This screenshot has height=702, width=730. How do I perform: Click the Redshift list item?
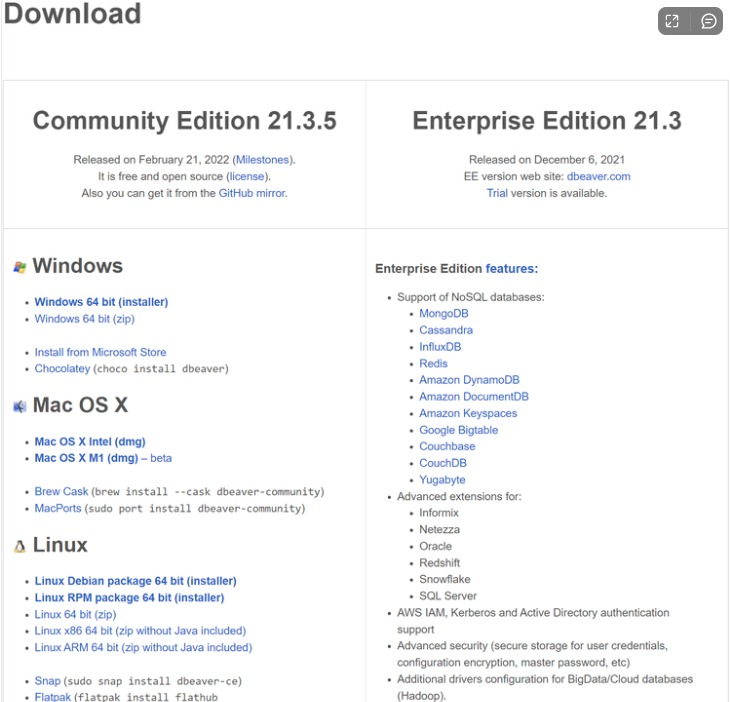point(439,563)
